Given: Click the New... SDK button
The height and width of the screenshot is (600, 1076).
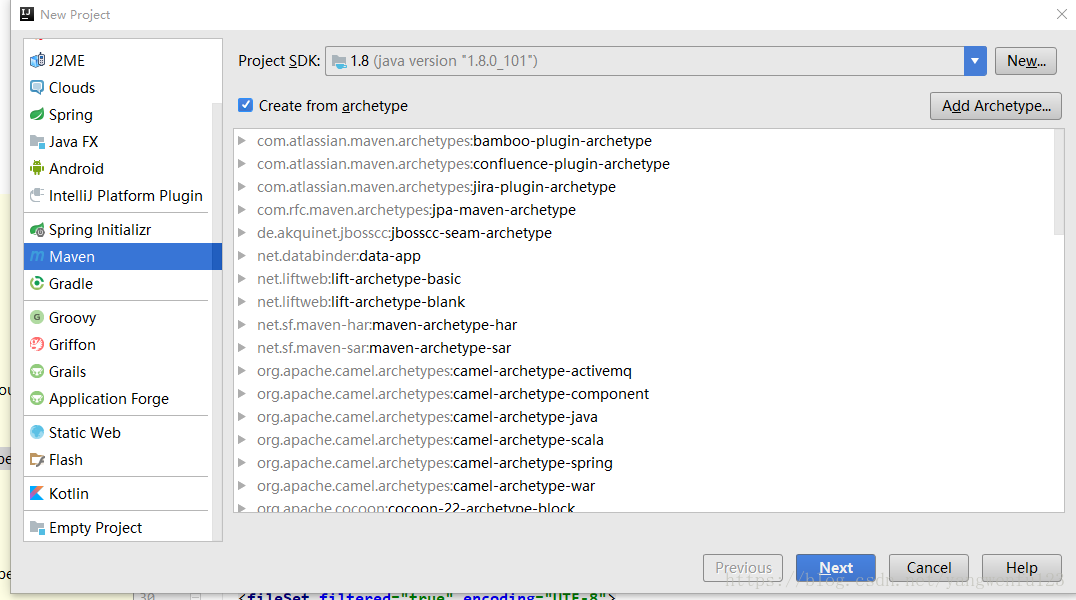Looking at the screenshot, I should coord(1026,61).
